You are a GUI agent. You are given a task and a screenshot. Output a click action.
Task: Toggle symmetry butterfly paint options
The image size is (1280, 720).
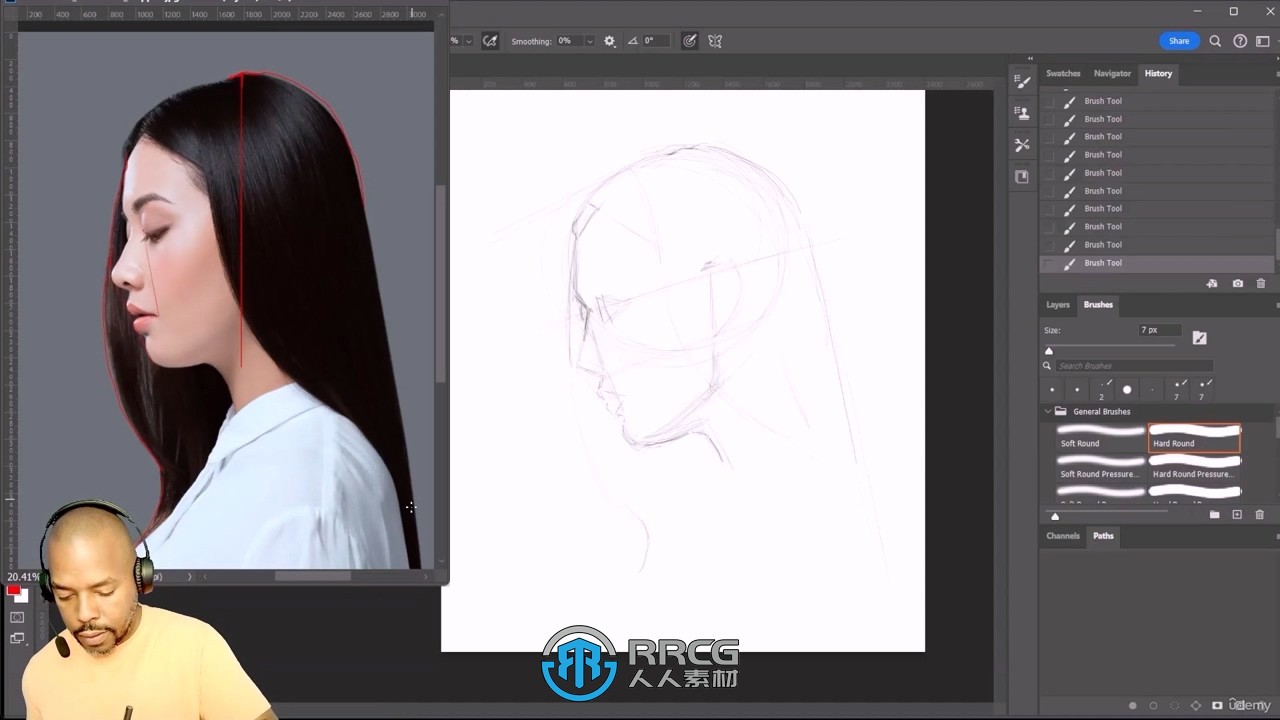coord(715,41)
